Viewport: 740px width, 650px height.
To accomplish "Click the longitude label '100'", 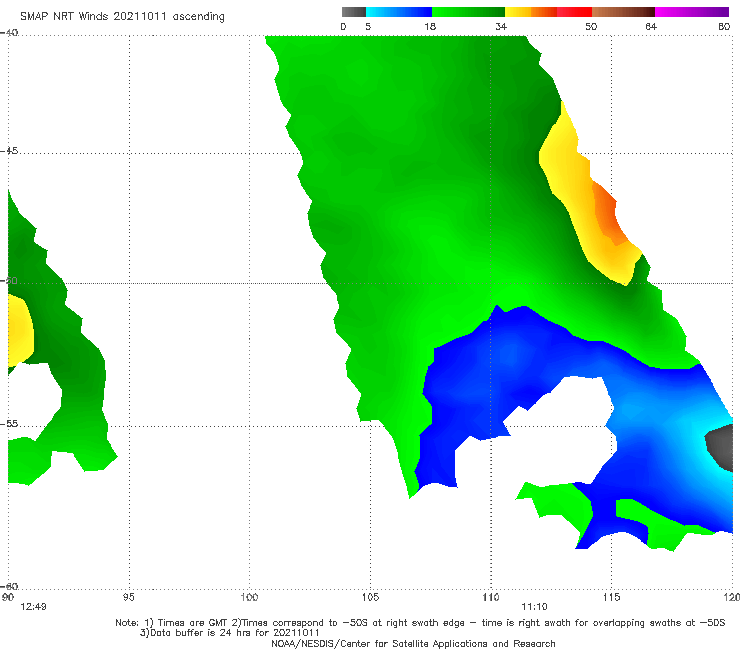I will tap(249, 598).
